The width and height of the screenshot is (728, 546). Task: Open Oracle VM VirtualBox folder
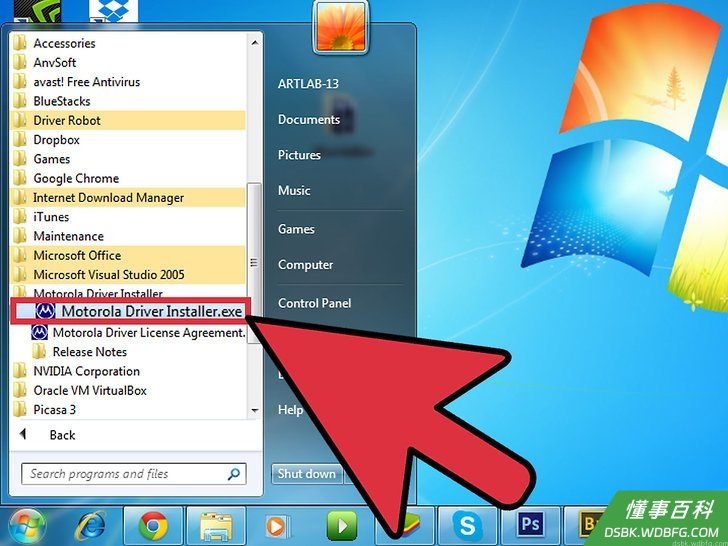point(128,391)
